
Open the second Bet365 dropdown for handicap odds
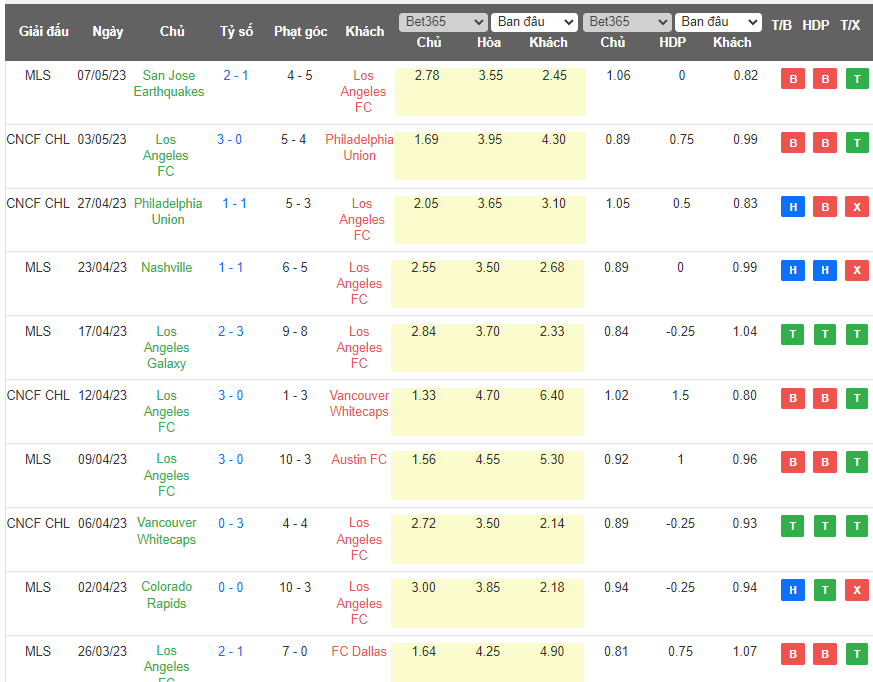627,22
